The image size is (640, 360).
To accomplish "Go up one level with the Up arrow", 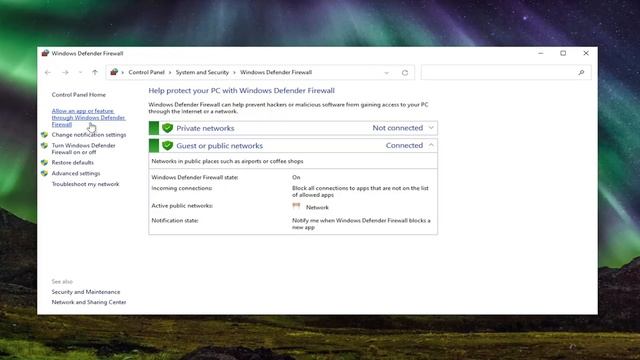I will coord(95,72).
